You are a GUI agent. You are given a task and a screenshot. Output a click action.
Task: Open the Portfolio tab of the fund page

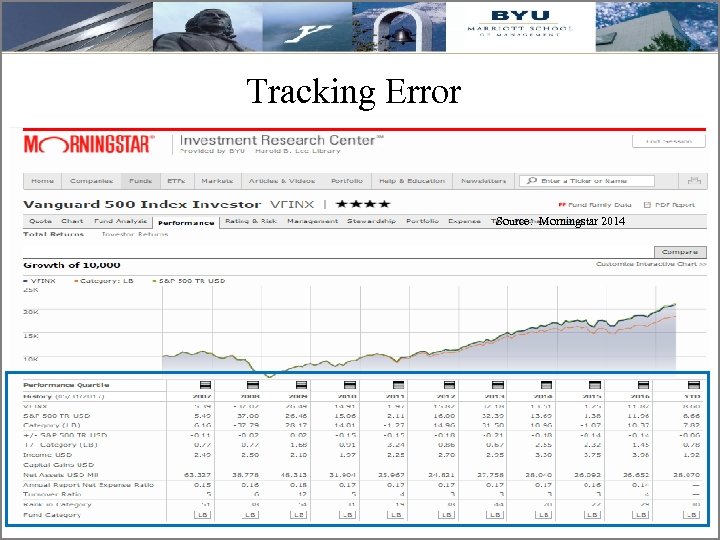point(422,221)
